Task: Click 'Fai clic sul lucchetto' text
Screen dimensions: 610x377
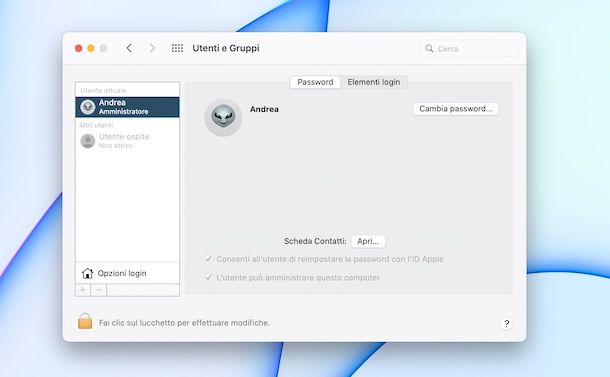Action: pyautogui.click(x=184, y=323)
